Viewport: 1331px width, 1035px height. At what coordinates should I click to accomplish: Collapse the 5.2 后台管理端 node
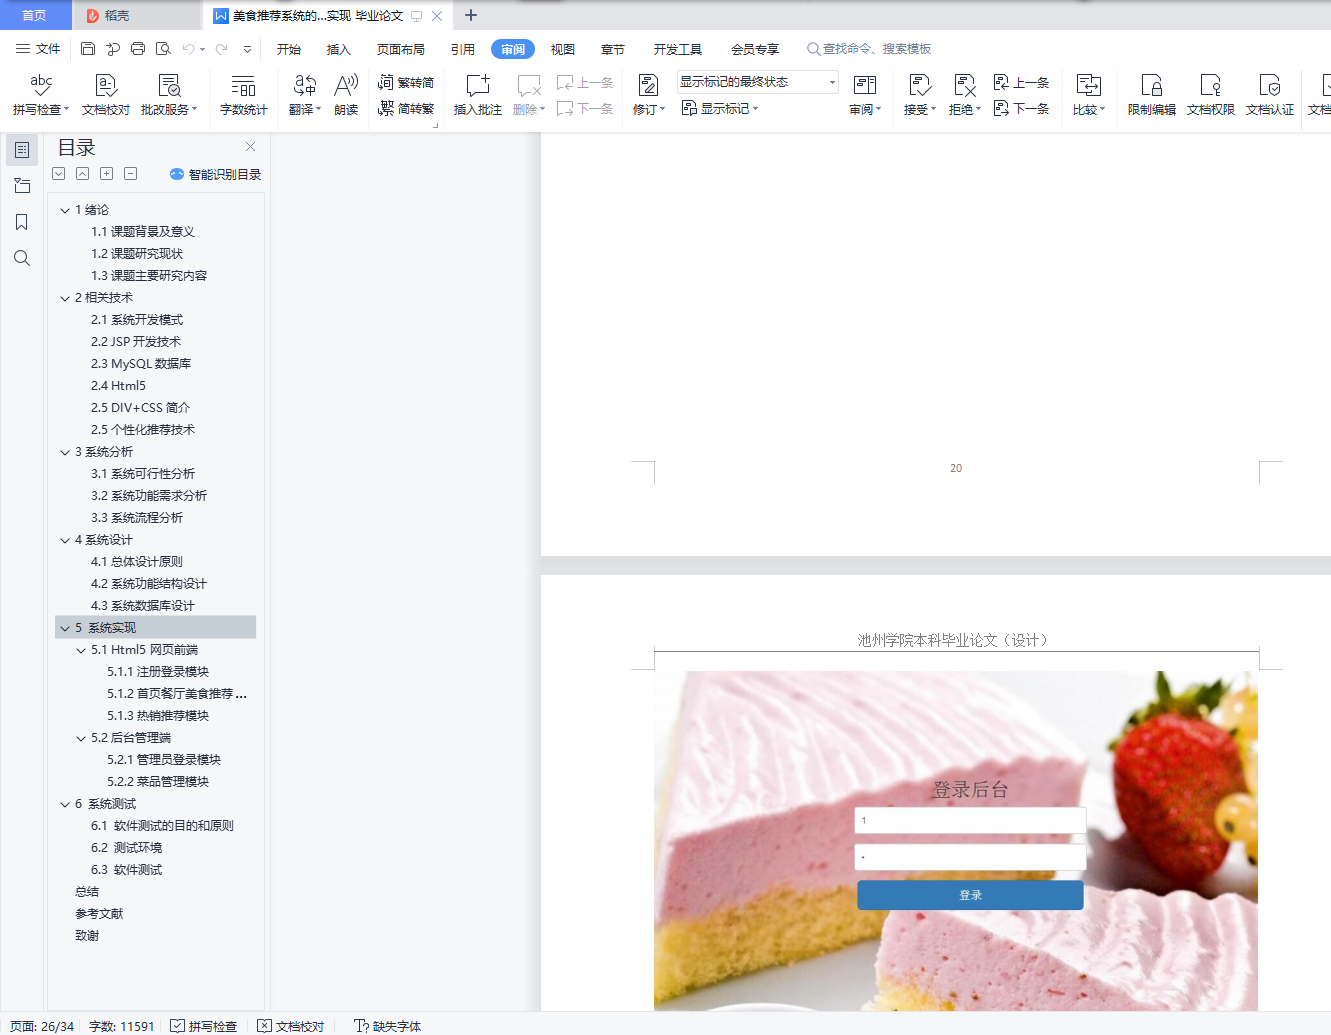pos(81,738)
